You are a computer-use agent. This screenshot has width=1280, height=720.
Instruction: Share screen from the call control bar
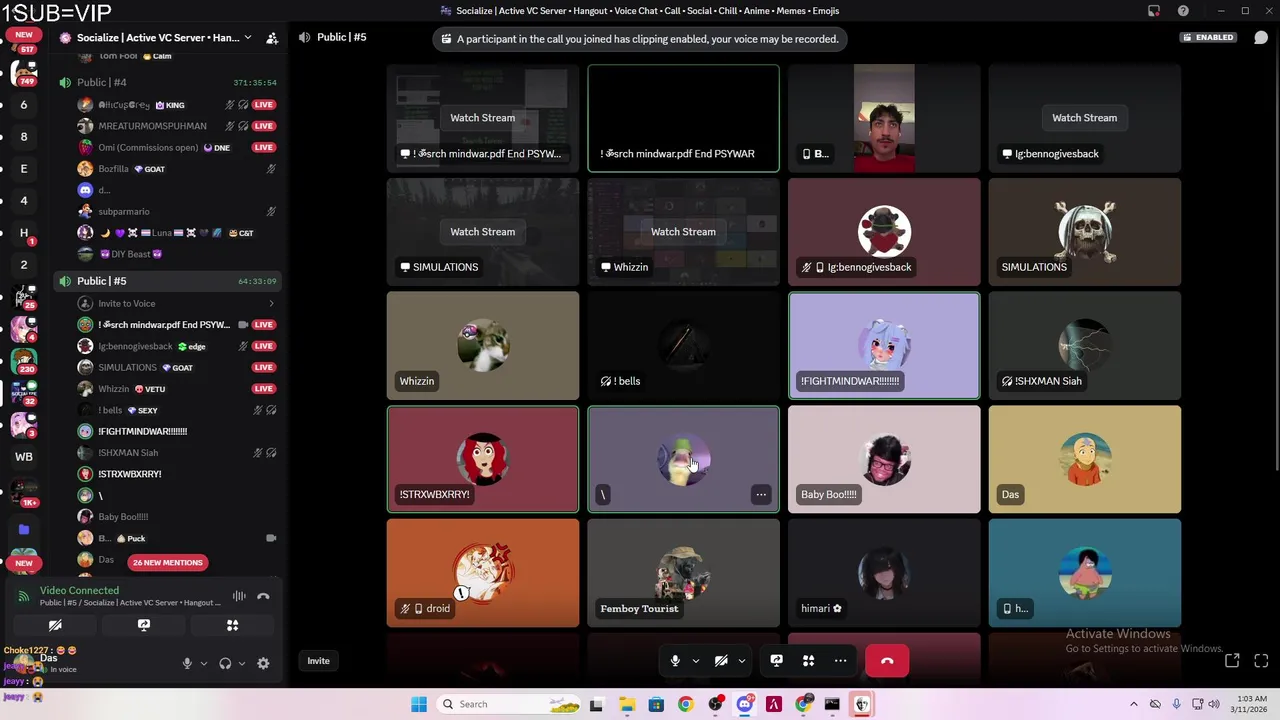coord(776,661)
